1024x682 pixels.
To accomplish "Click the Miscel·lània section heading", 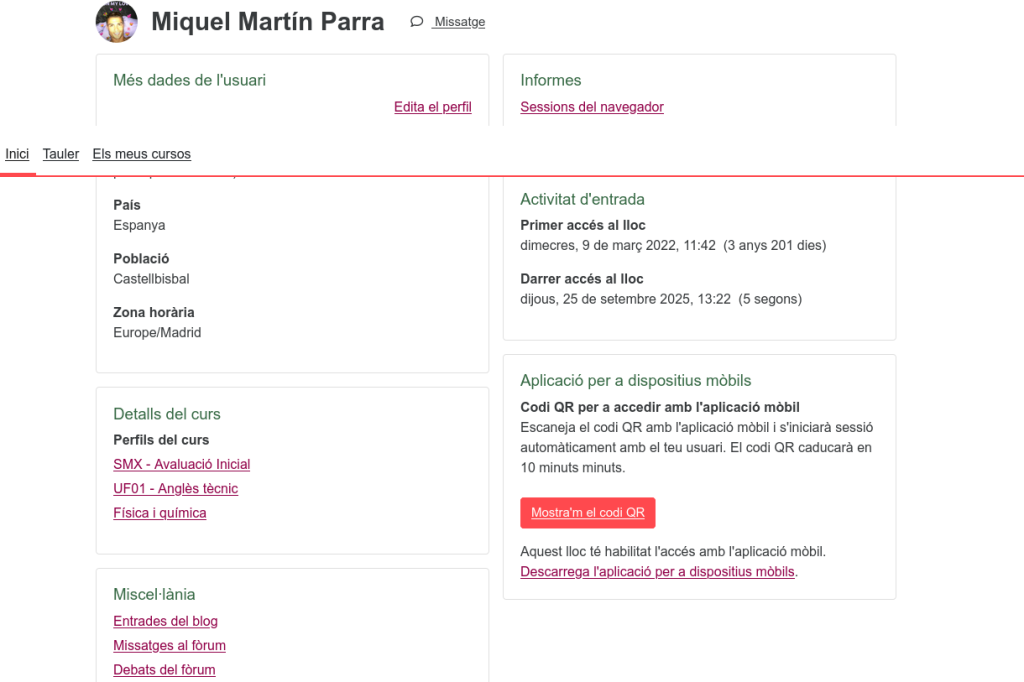I will point(154,595).
